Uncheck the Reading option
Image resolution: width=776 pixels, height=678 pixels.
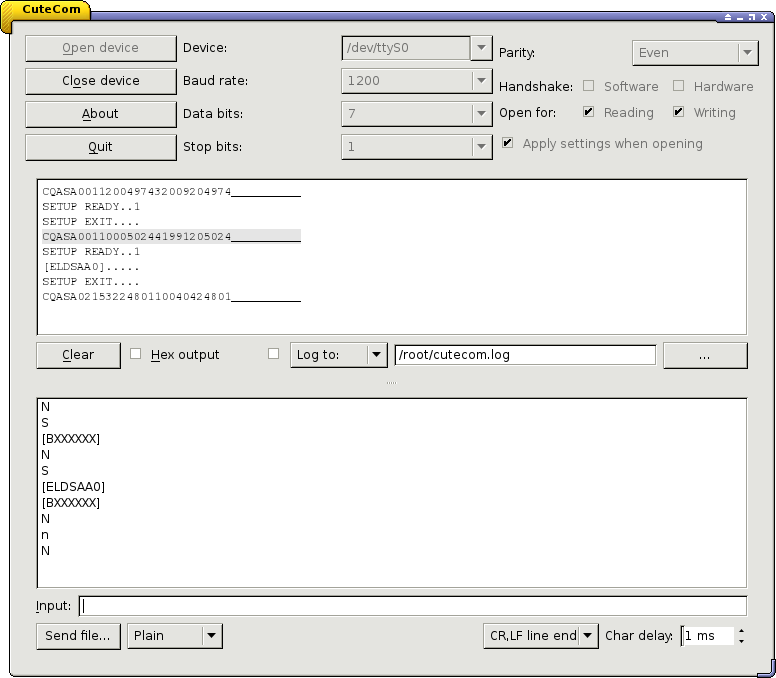pos(589,112)
